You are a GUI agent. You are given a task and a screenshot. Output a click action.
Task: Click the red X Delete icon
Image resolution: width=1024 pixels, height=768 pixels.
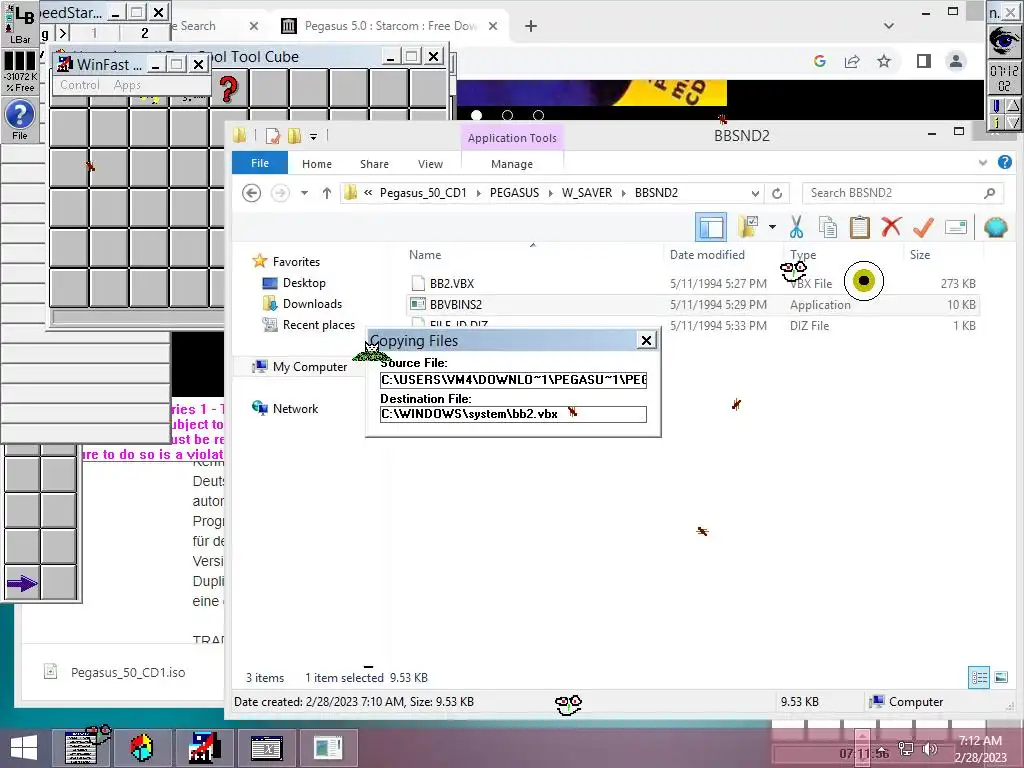(x=891, y=227)
